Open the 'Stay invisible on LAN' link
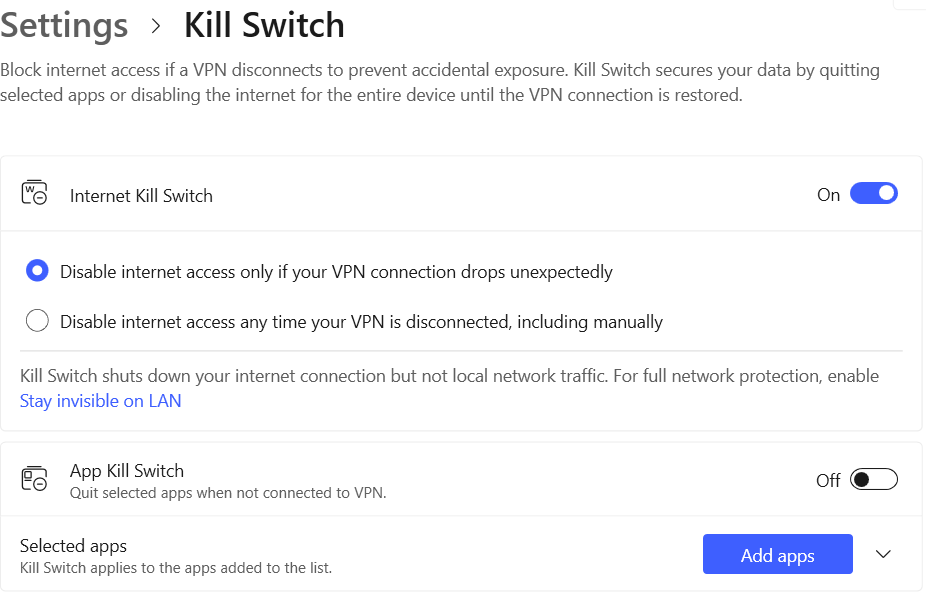 click(x=100, y=401)
